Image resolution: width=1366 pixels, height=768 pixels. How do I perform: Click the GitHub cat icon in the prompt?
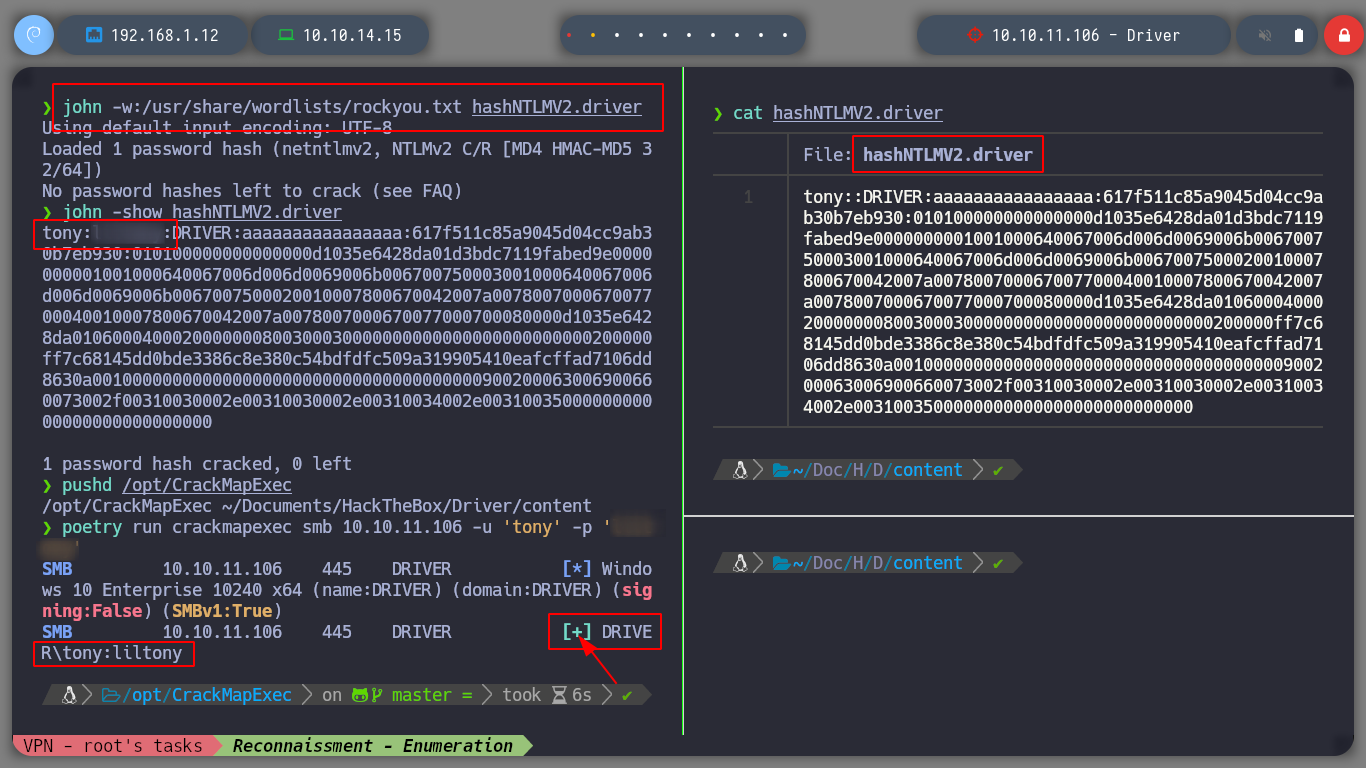(360, 695)
